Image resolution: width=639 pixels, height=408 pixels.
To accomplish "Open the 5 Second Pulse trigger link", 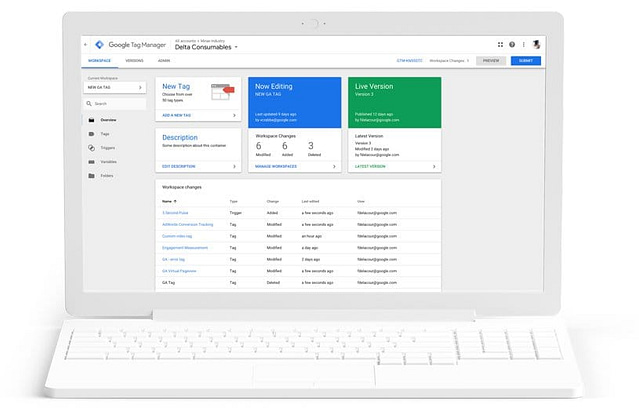I will pos(175,213).
